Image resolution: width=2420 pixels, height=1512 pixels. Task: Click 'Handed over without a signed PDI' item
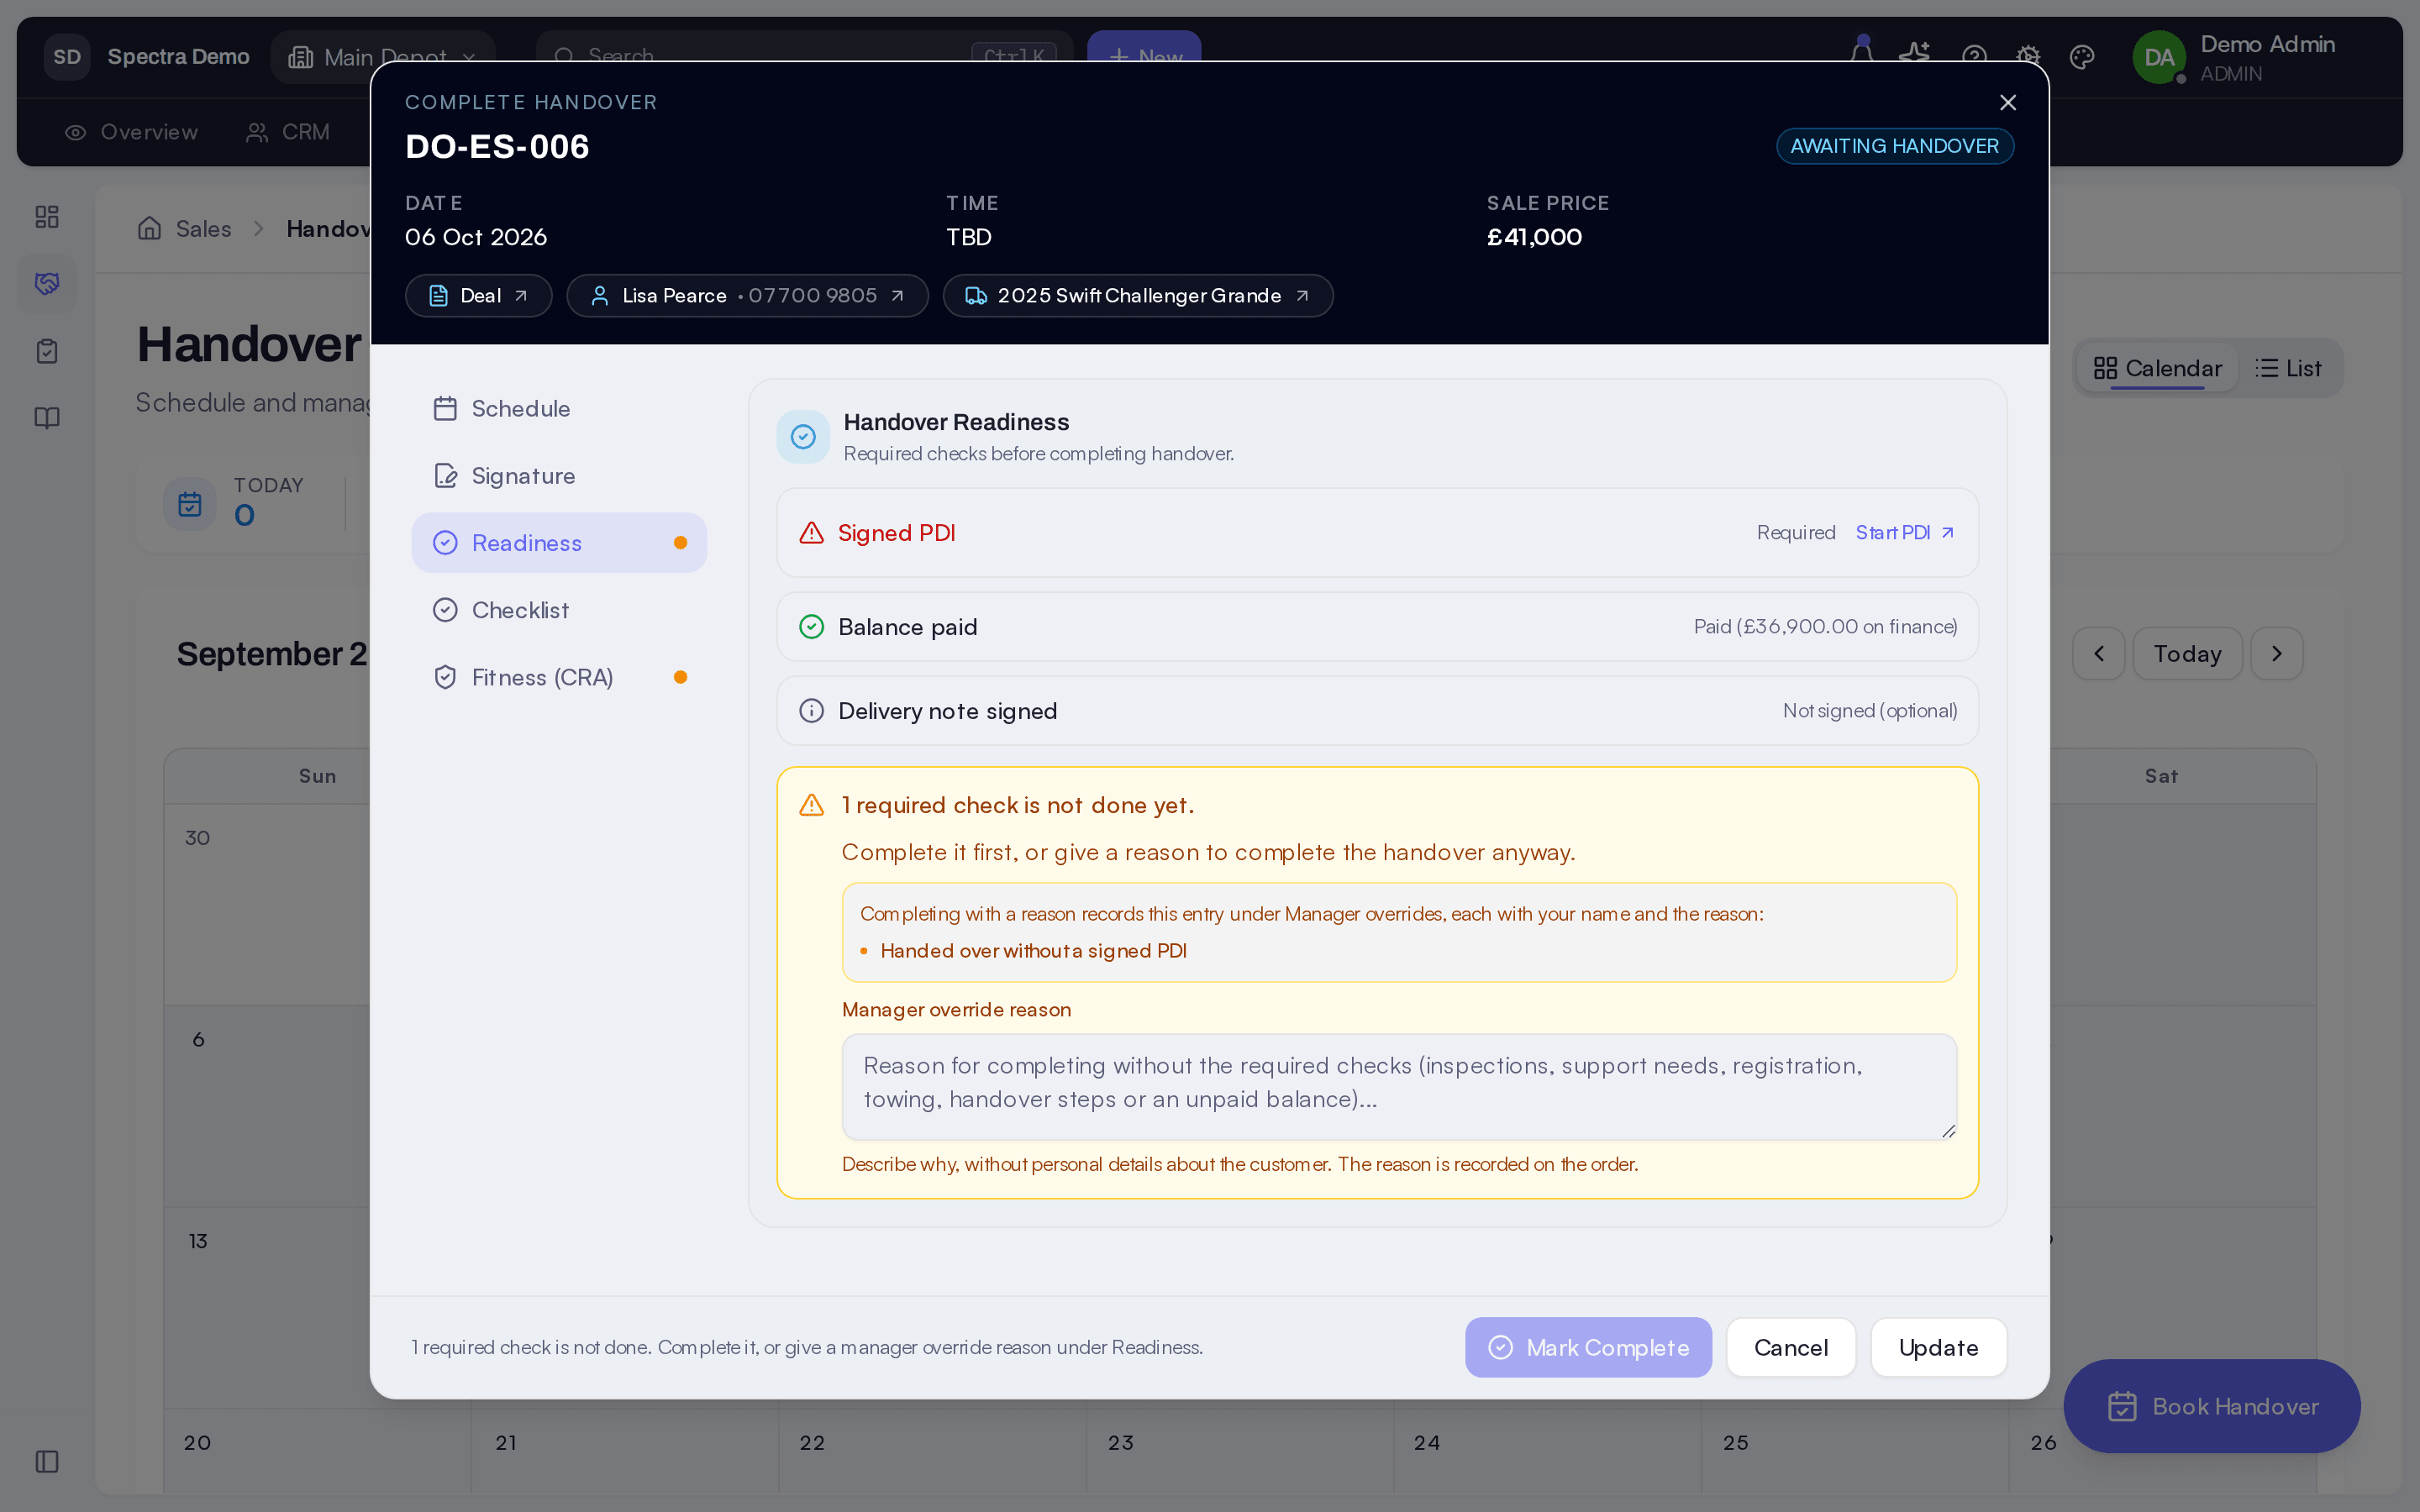1033,950
